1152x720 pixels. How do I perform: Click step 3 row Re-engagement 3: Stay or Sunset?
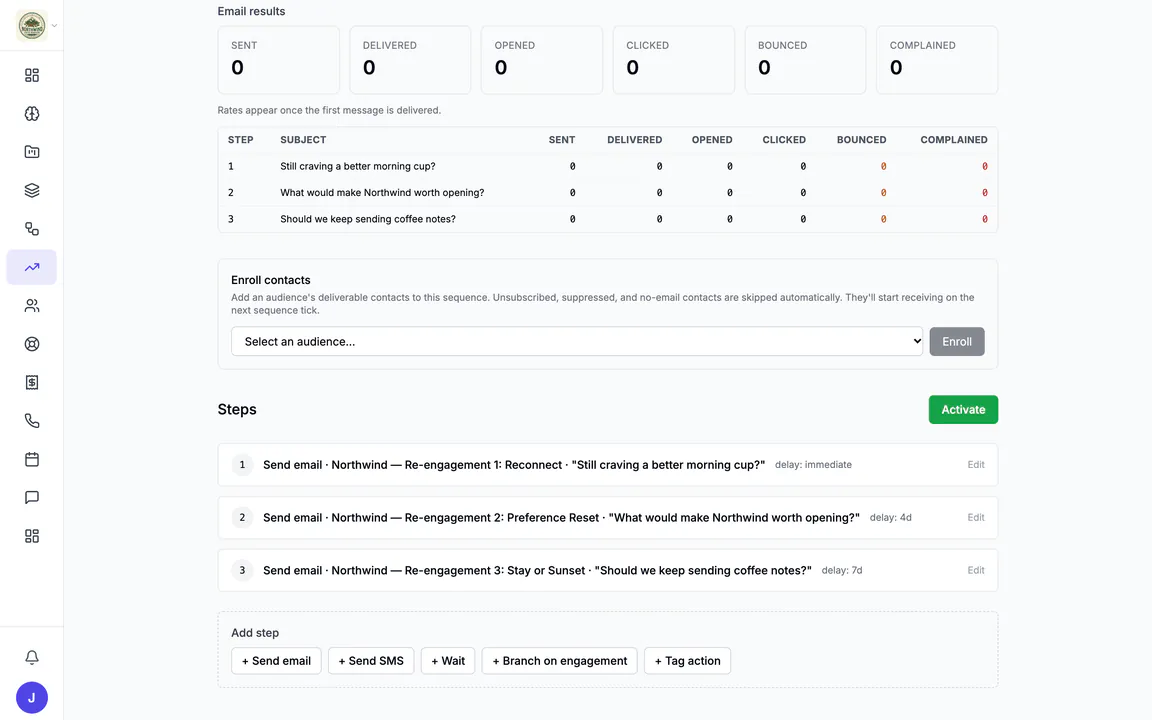click(608, 570)
